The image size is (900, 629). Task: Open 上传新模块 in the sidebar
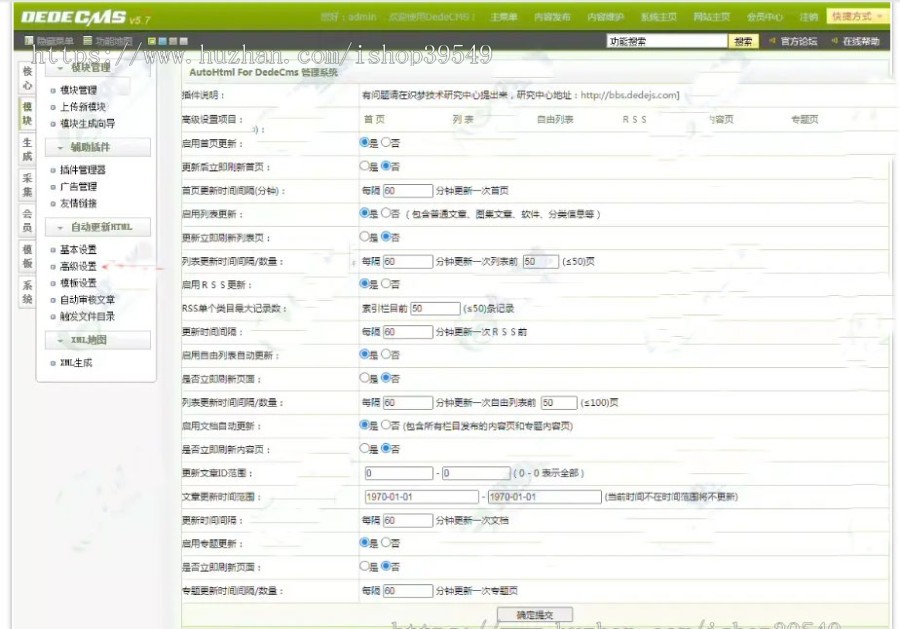(83, 107)
